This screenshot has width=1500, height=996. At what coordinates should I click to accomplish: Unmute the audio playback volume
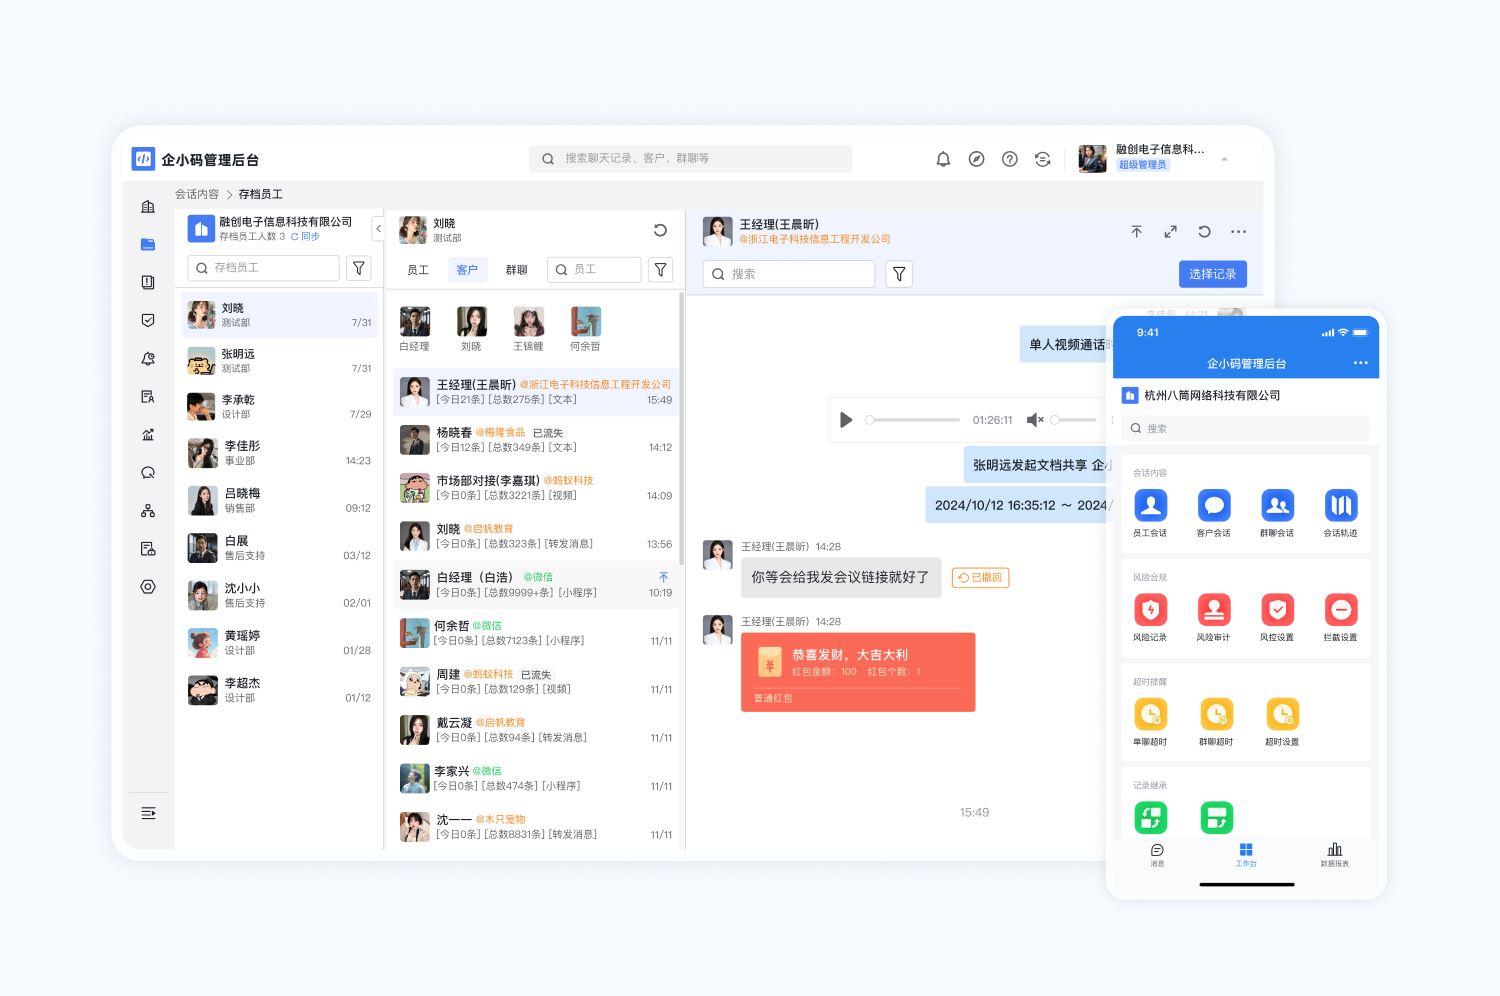[x=1035, y=420]
